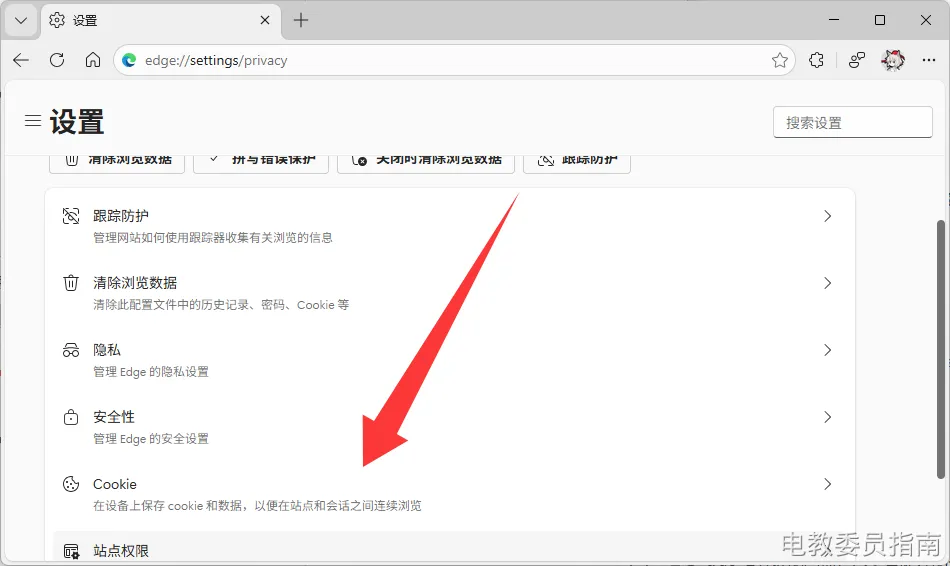950x566 pixels.
Task: Click the 搜索设置 search field
Action: tap(852, 122)
